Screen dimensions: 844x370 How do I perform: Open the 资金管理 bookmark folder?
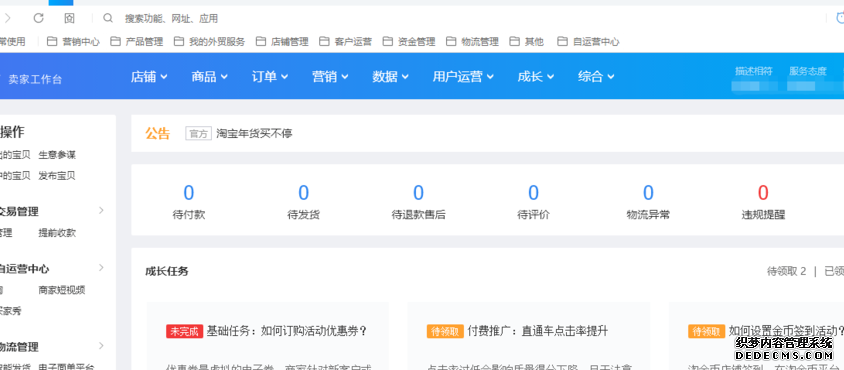[x=409, y=41]
